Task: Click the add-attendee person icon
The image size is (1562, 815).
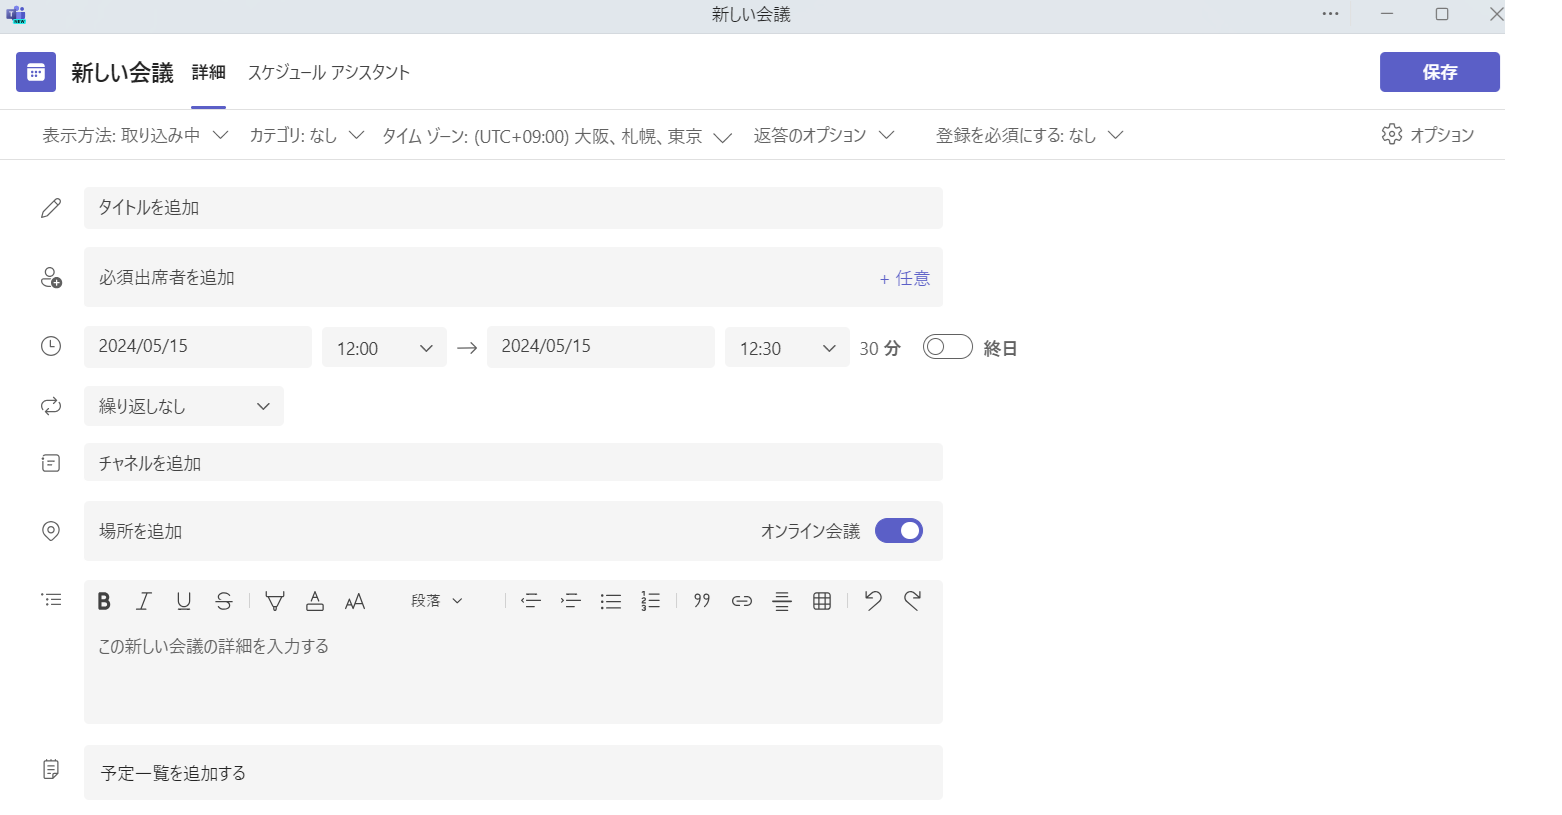Action: pos(51,278)
